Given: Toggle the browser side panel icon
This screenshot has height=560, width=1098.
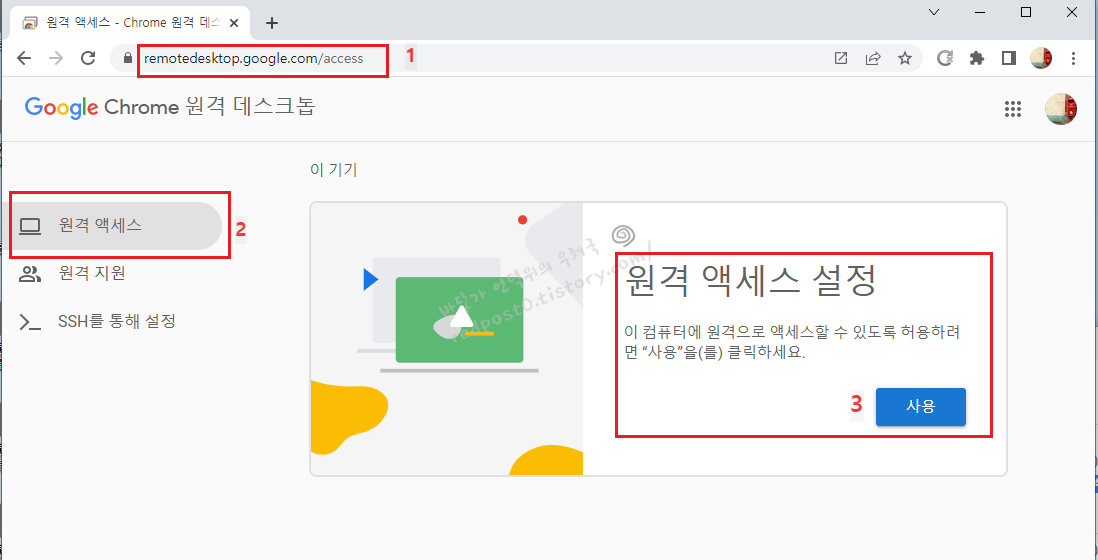Looking at the screenshot, I should tap(1008, 59).
